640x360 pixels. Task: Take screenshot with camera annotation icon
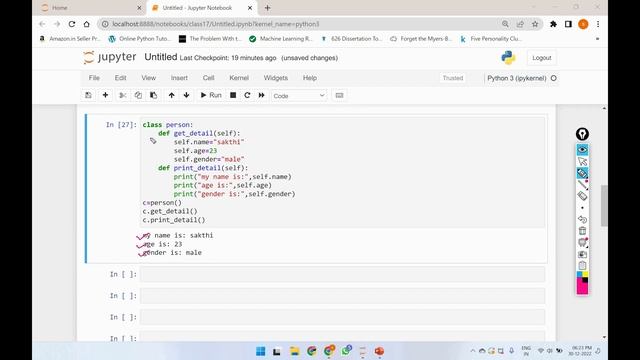(582, 254)
